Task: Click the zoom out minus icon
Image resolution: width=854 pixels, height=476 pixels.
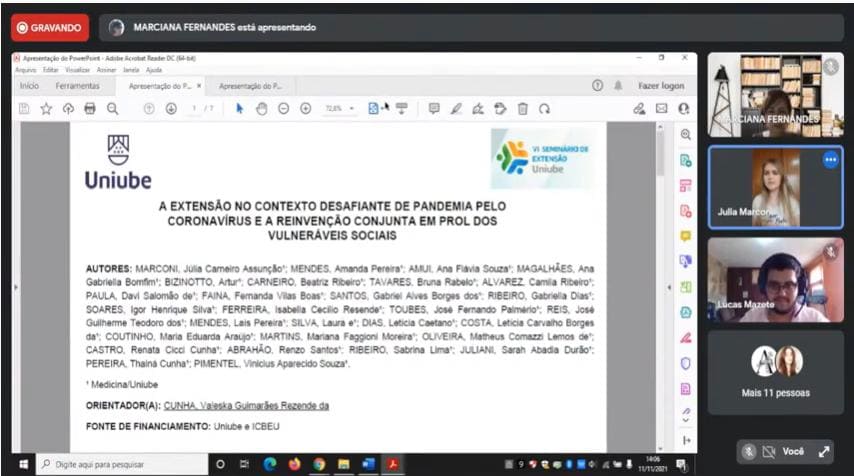Action: [283, 109]
